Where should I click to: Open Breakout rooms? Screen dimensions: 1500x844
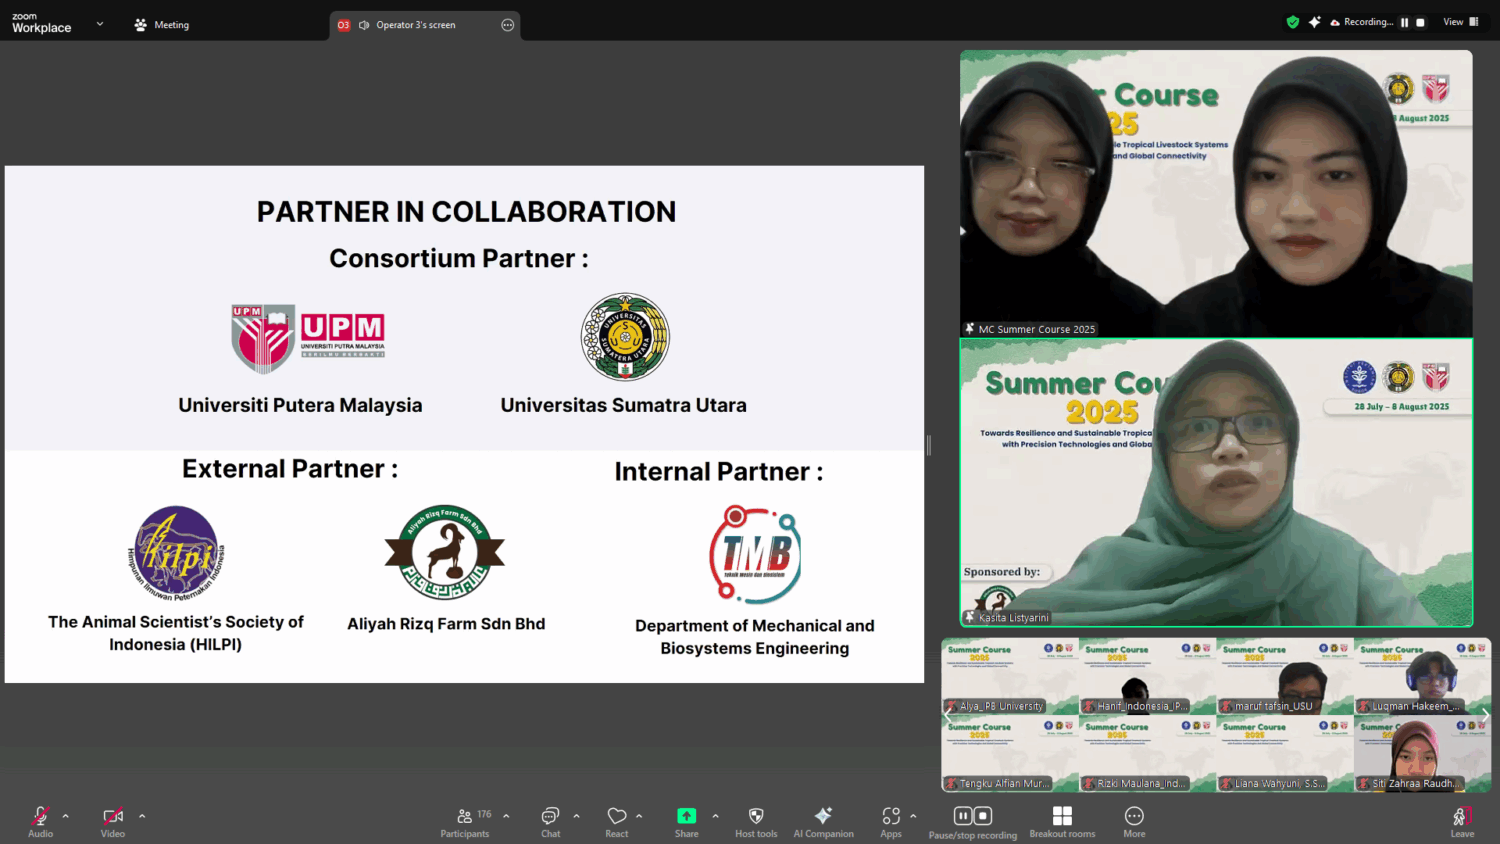(1062, 817)
